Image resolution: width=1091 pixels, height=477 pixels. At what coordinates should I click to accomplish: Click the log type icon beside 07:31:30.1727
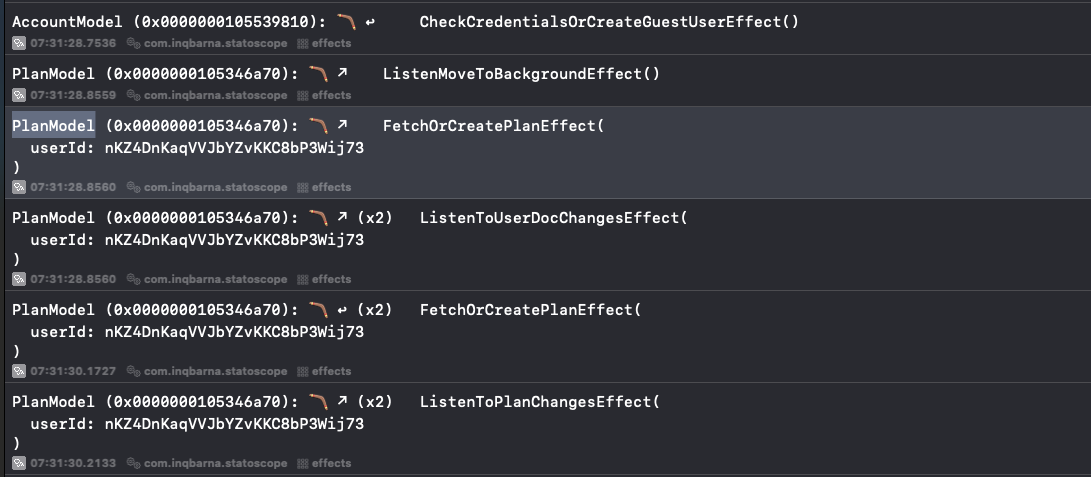pos(19,371)
